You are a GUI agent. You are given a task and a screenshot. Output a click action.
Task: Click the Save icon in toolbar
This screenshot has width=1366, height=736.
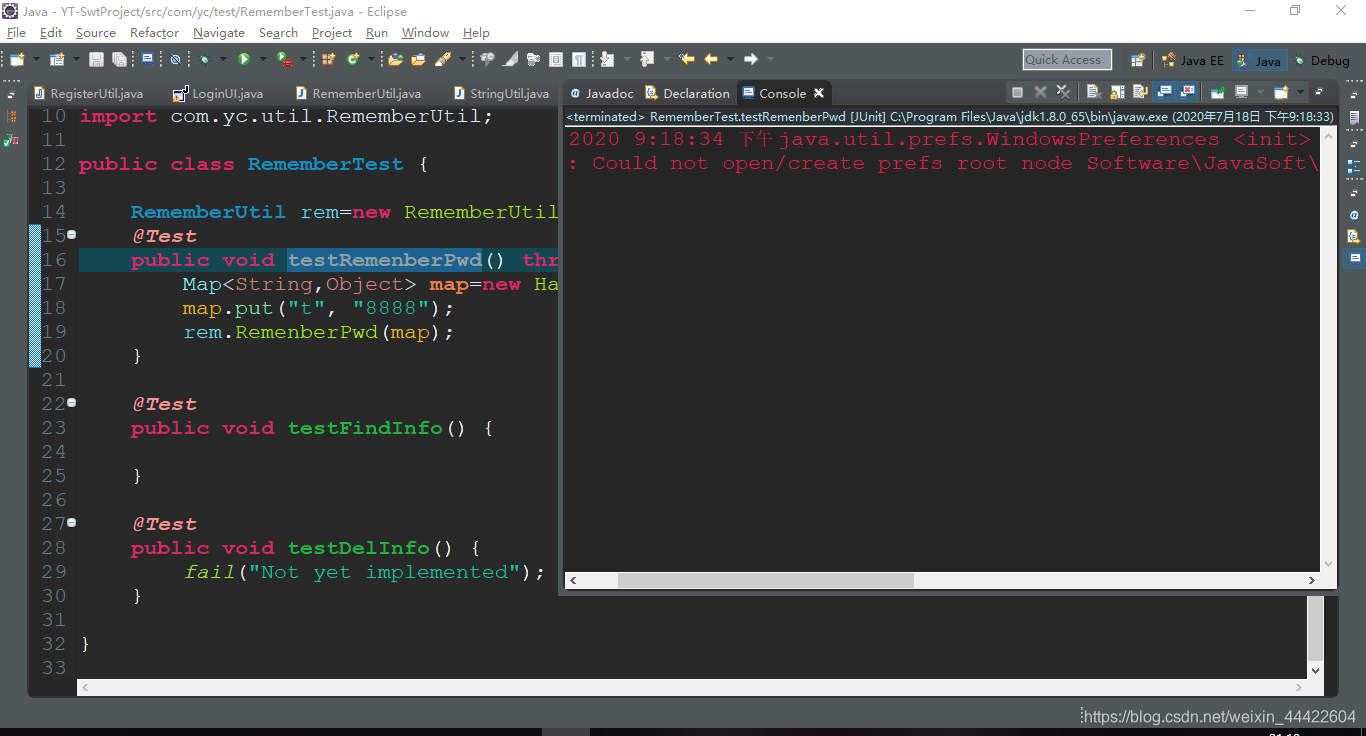(96, 59)
